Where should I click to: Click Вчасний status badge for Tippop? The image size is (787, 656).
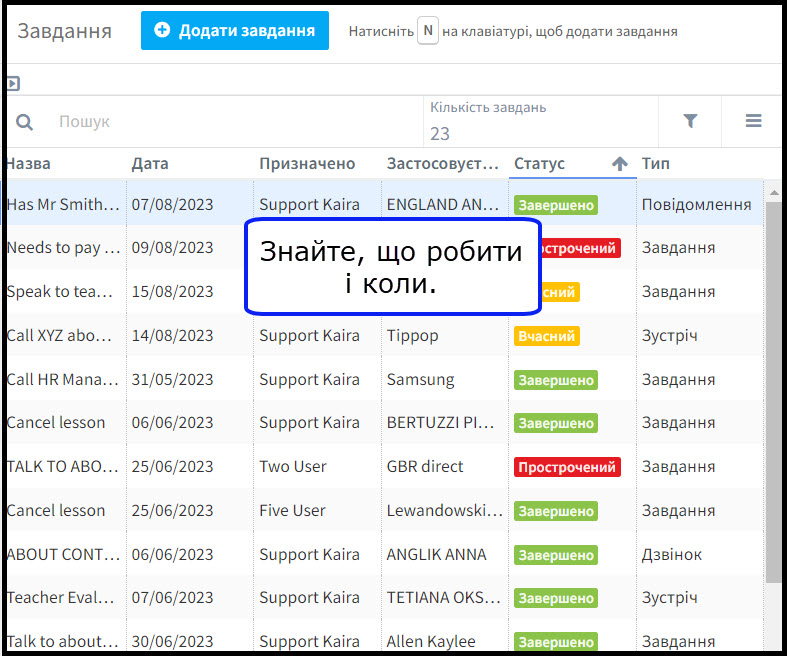546,336
